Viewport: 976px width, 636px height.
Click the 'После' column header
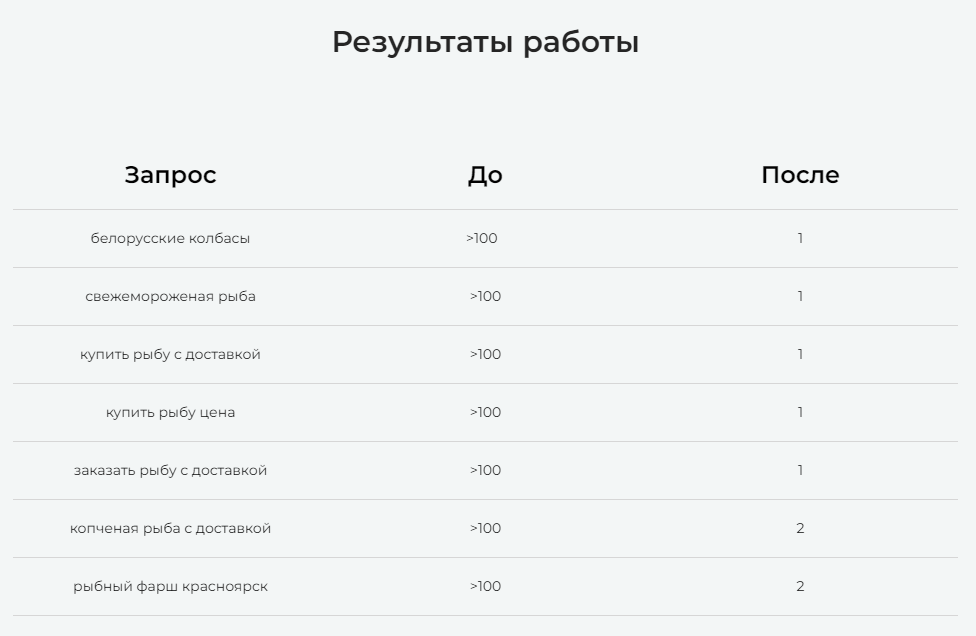pyautogui.click(x=800, y=175)
